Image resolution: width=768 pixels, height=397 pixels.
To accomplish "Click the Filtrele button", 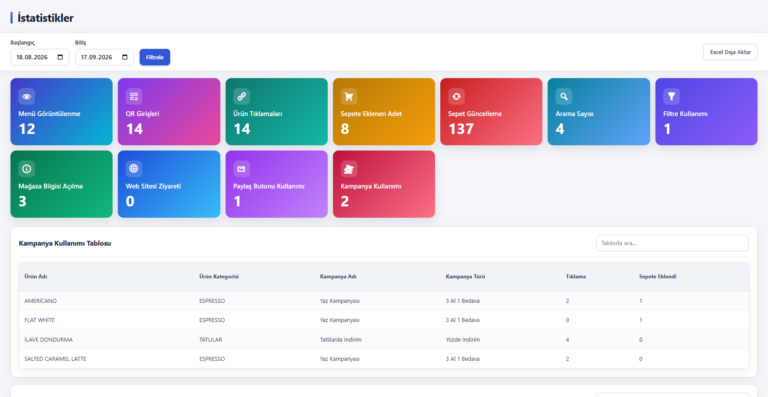I will tap(155, 57).
